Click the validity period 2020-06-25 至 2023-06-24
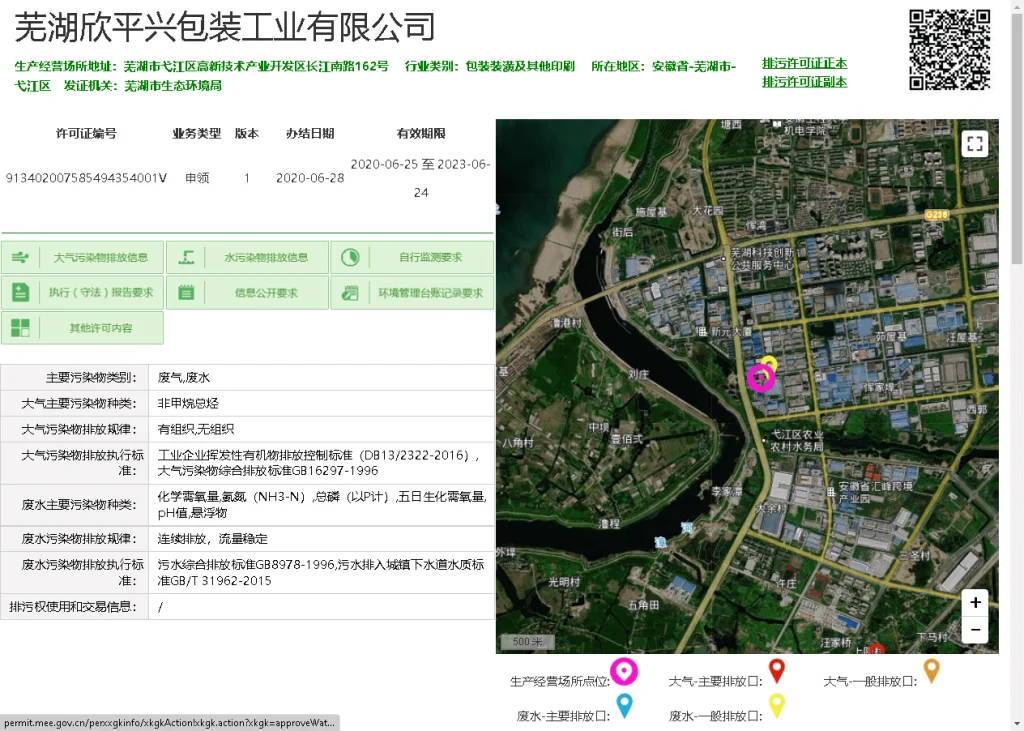 pyautogui.click(x=421, y=178)
